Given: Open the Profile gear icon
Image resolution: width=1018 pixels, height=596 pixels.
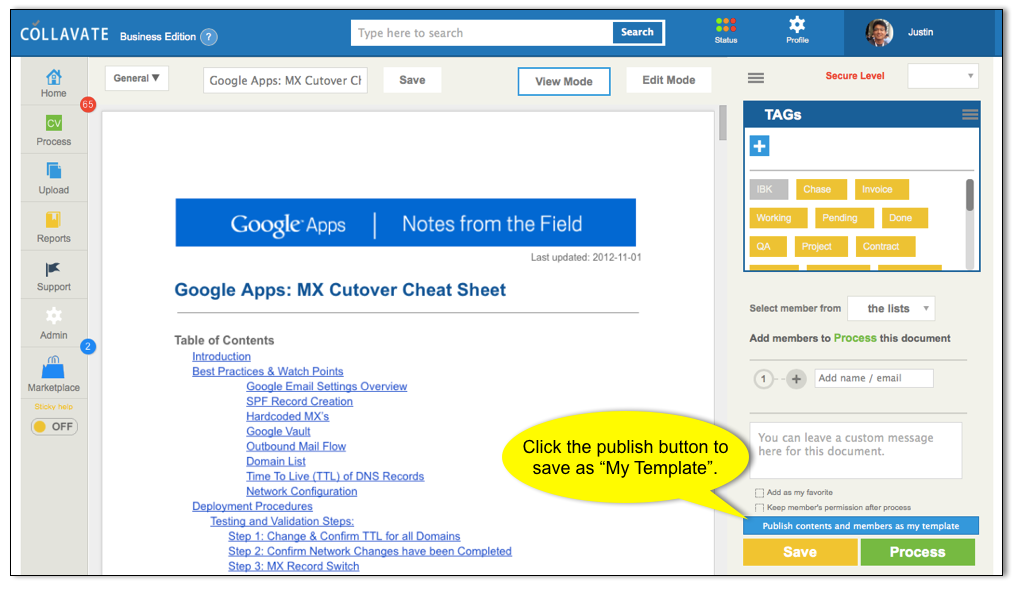Looking at the screenshot, I should (797, 25).
